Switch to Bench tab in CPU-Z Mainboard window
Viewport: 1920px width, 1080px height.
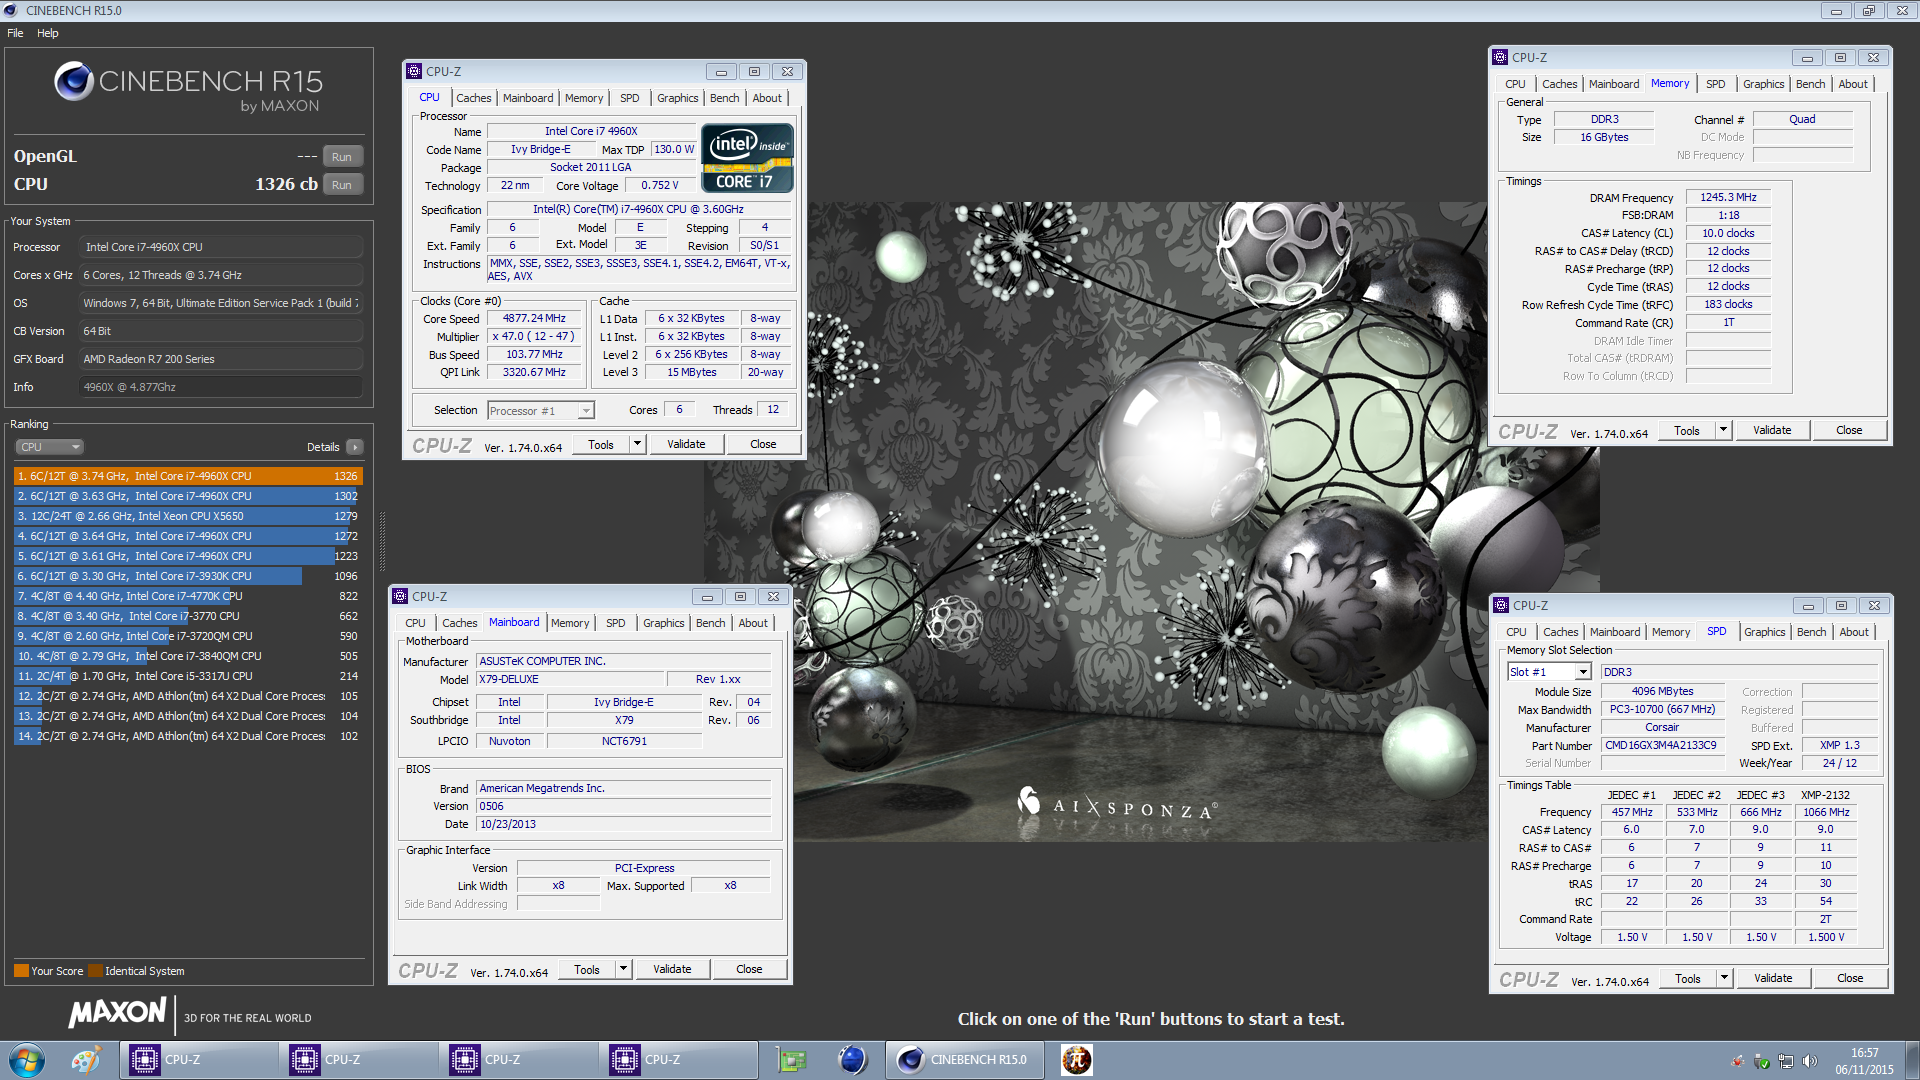(711, 623)
